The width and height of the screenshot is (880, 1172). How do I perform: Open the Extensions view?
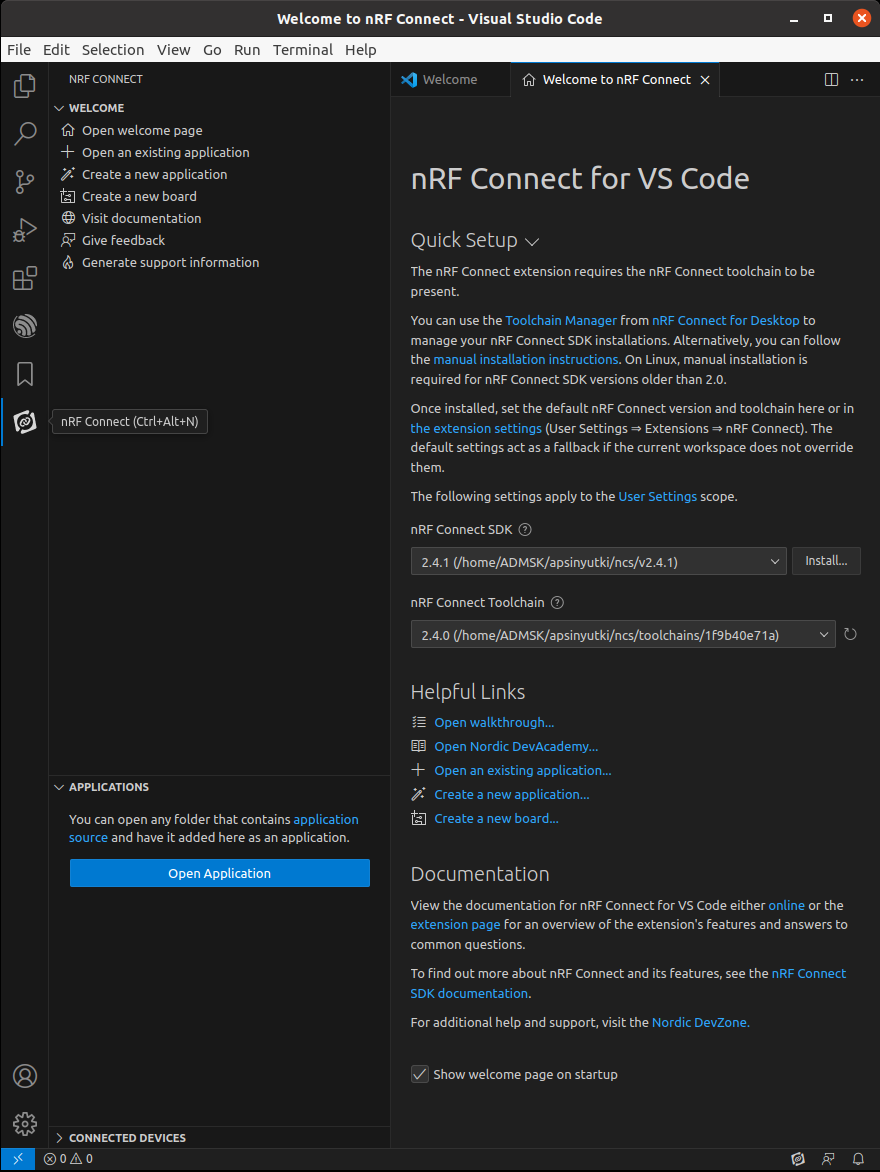tap(25, 278)
